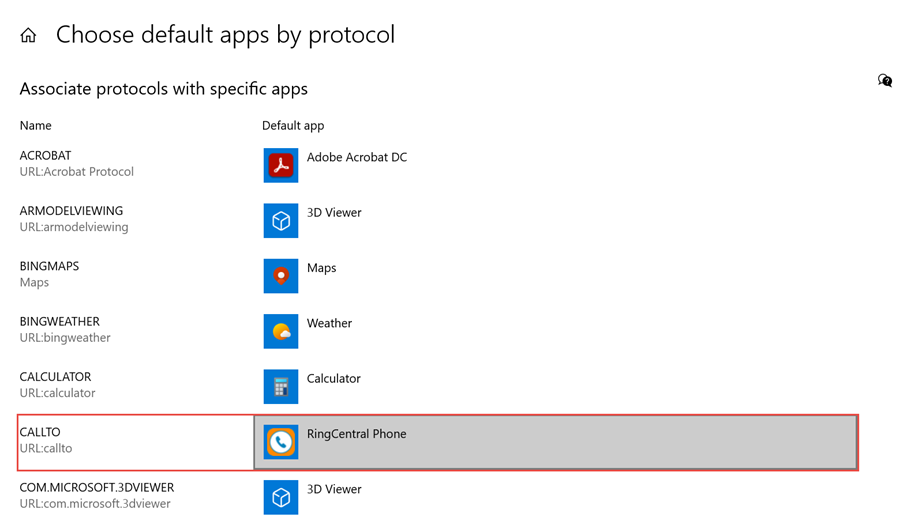Choose RingCentral Phone for the CALLTO protocol
Screen dimensions: 903x521
(x=556, y=442)
